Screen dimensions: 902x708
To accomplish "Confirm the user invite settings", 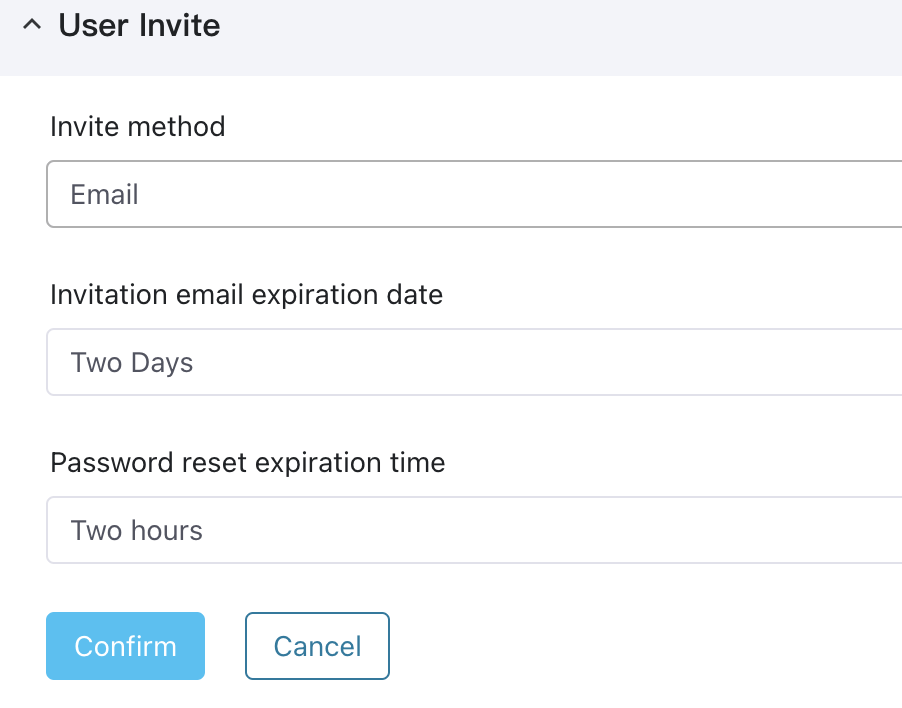I will click(125, 646).
